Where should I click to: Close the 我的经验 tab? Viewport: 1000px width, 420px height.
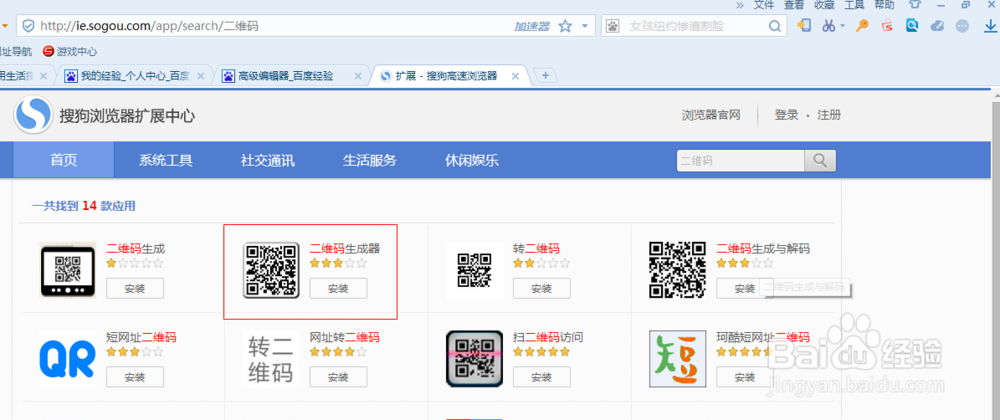coord(201,76)
